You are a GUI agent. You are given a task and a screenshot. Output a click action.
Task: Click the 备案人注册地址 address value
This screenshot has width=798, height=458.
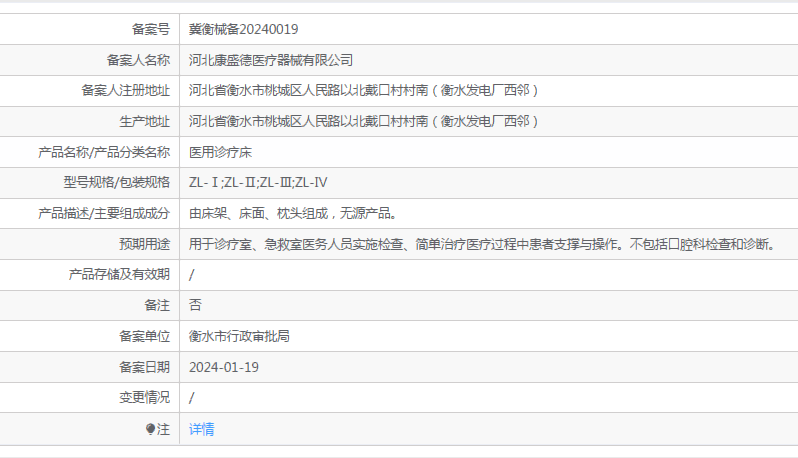tap(363, 91)
